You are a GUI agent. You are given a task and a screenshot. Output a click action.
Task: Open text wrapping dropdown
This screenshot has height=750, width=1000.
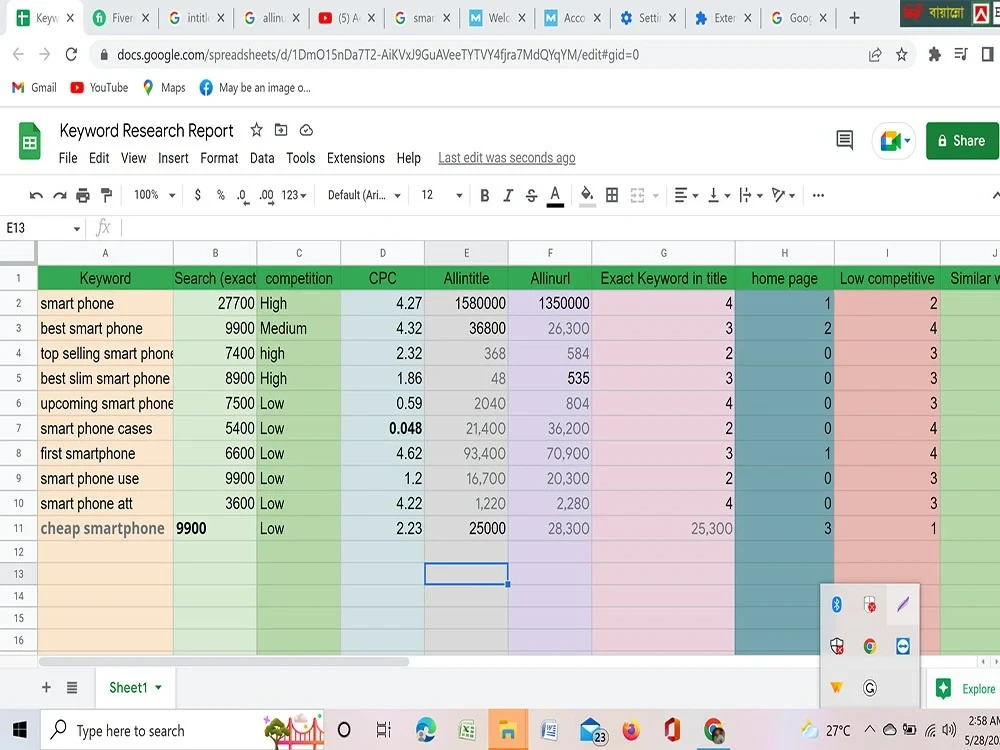(x=751, y=195)
